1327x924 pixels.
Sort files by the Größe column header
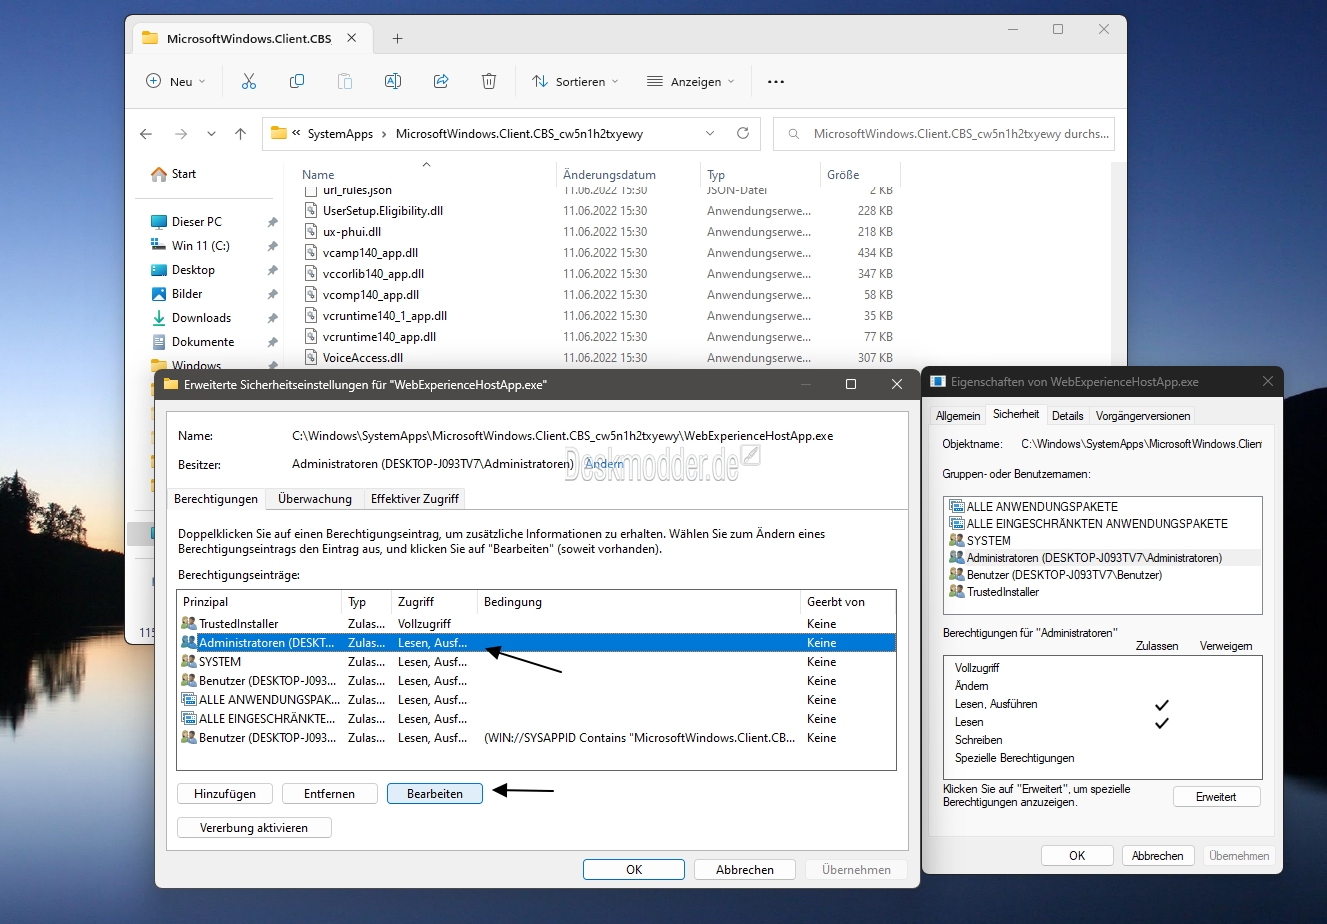(843, 175)
